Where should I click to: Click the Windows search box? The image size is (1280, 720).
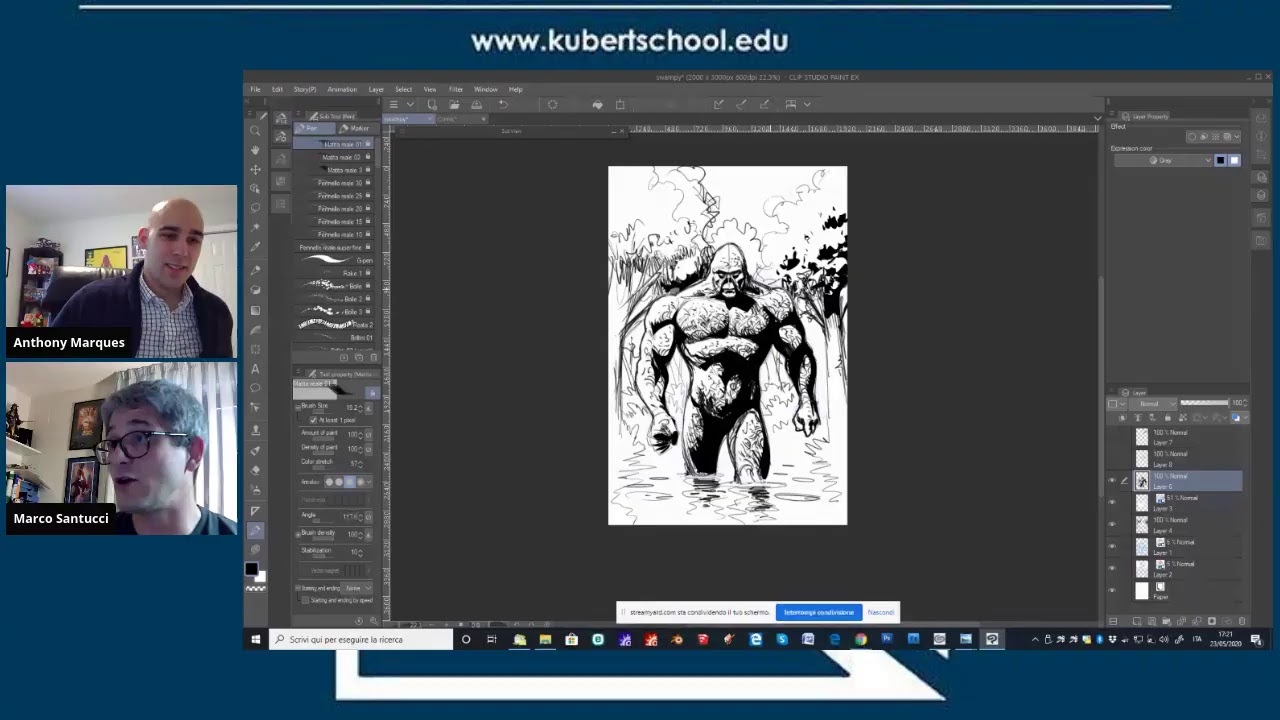[x=362, y=639]
